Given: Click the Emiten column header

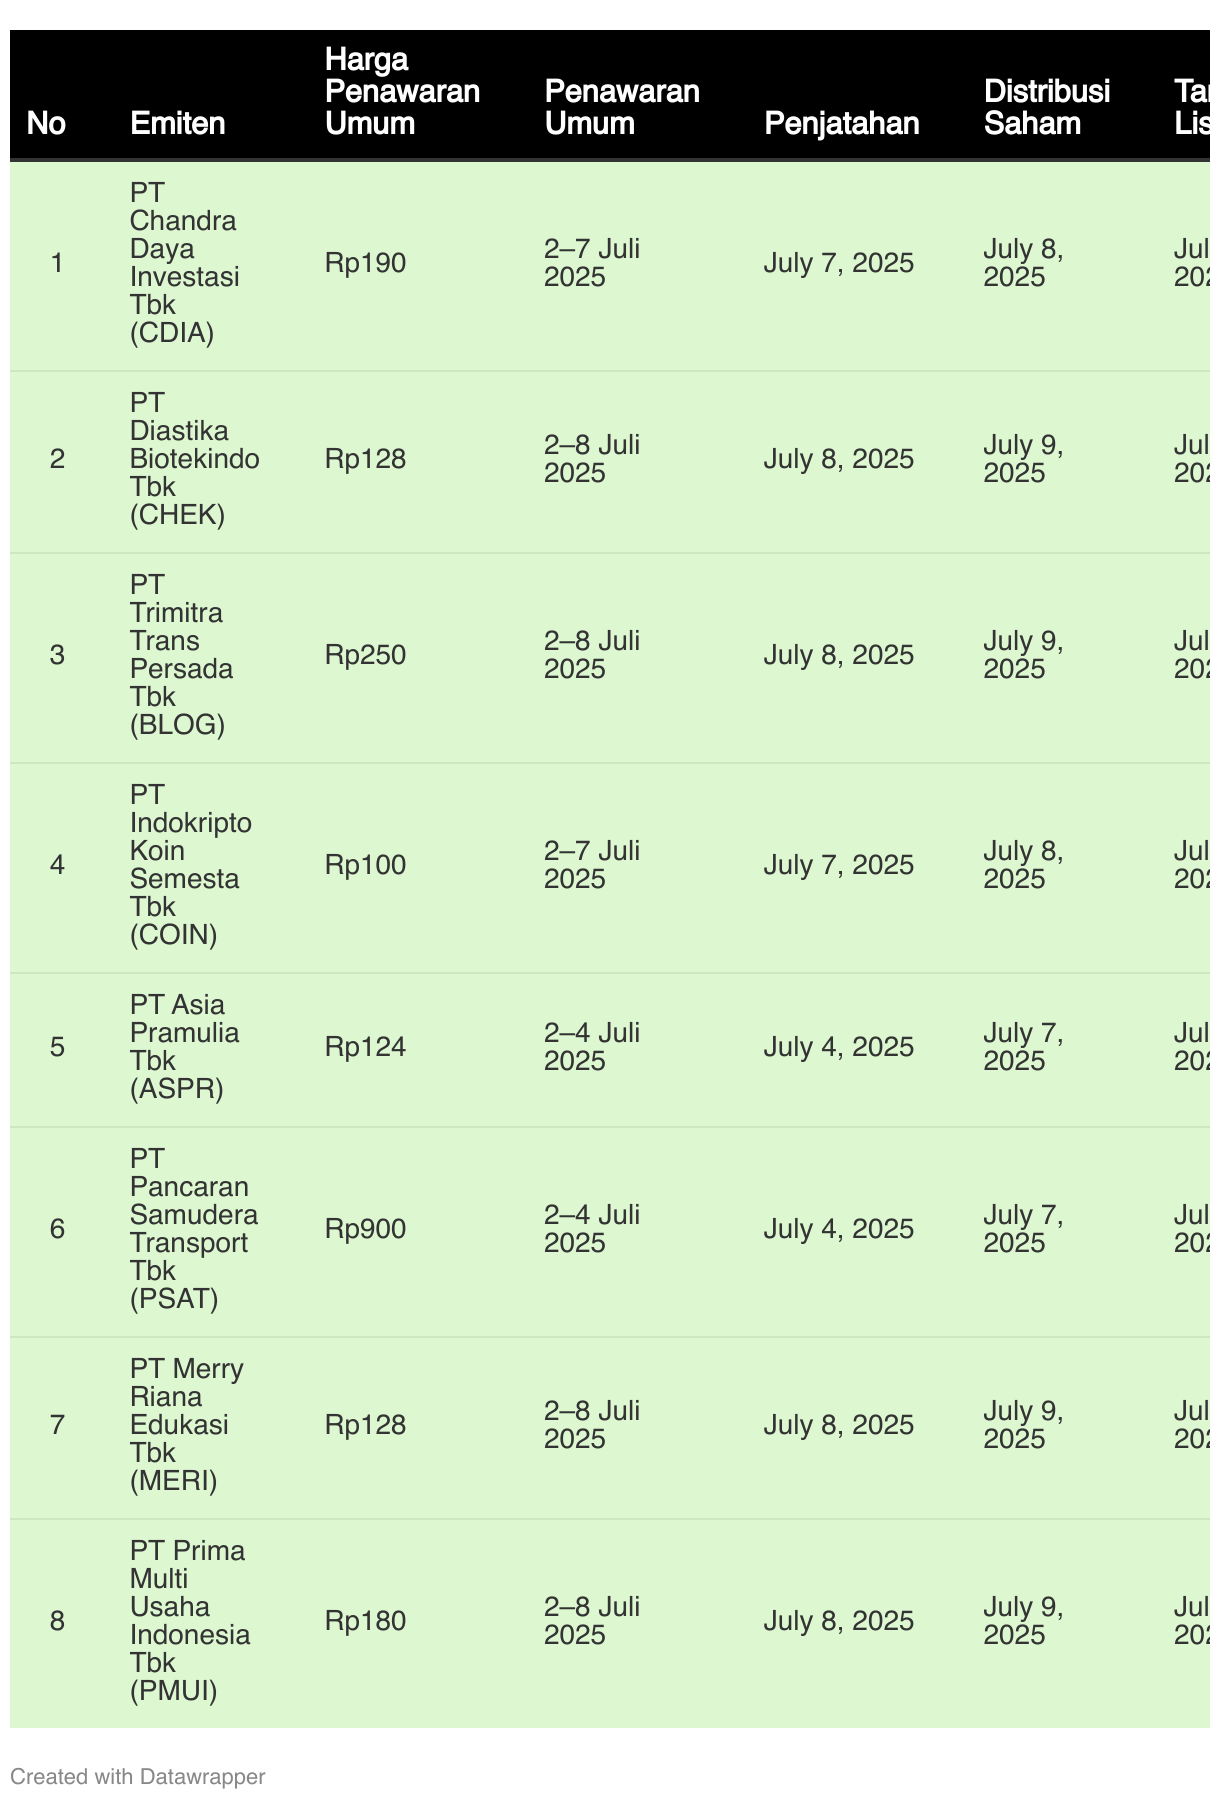Looking at the screenshot, I should coord(178,124).
